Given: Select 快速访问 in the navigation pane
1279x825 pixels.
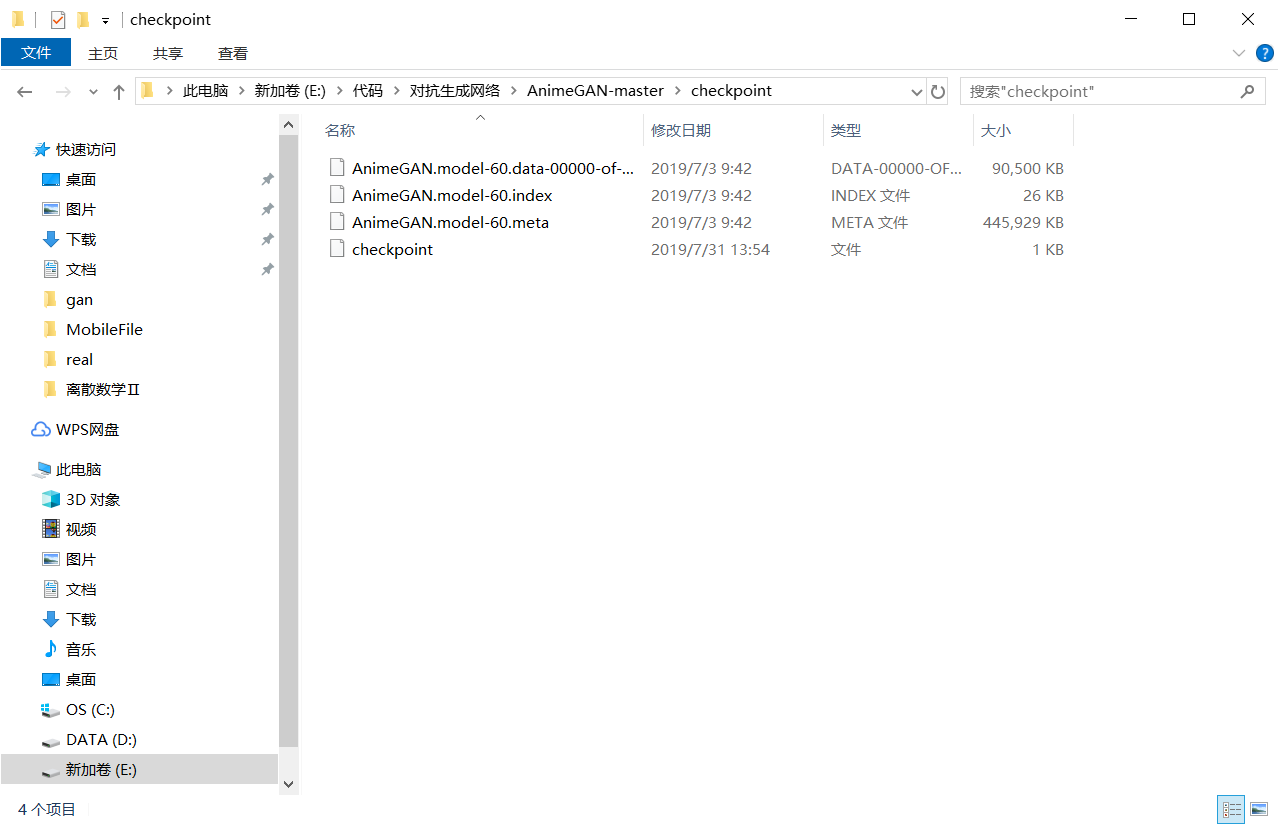Looking at the screenshot, I should click(x=85, y=149).
